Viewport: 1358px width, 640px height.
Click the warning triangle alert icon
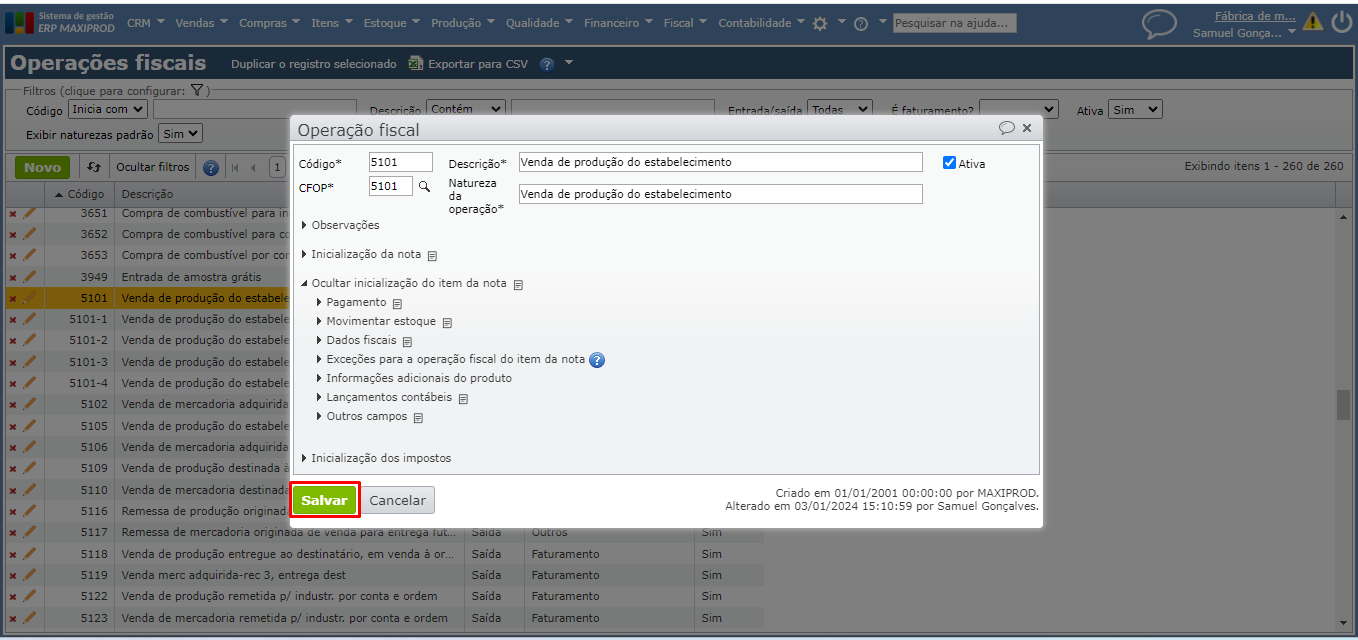[1312, 22]
